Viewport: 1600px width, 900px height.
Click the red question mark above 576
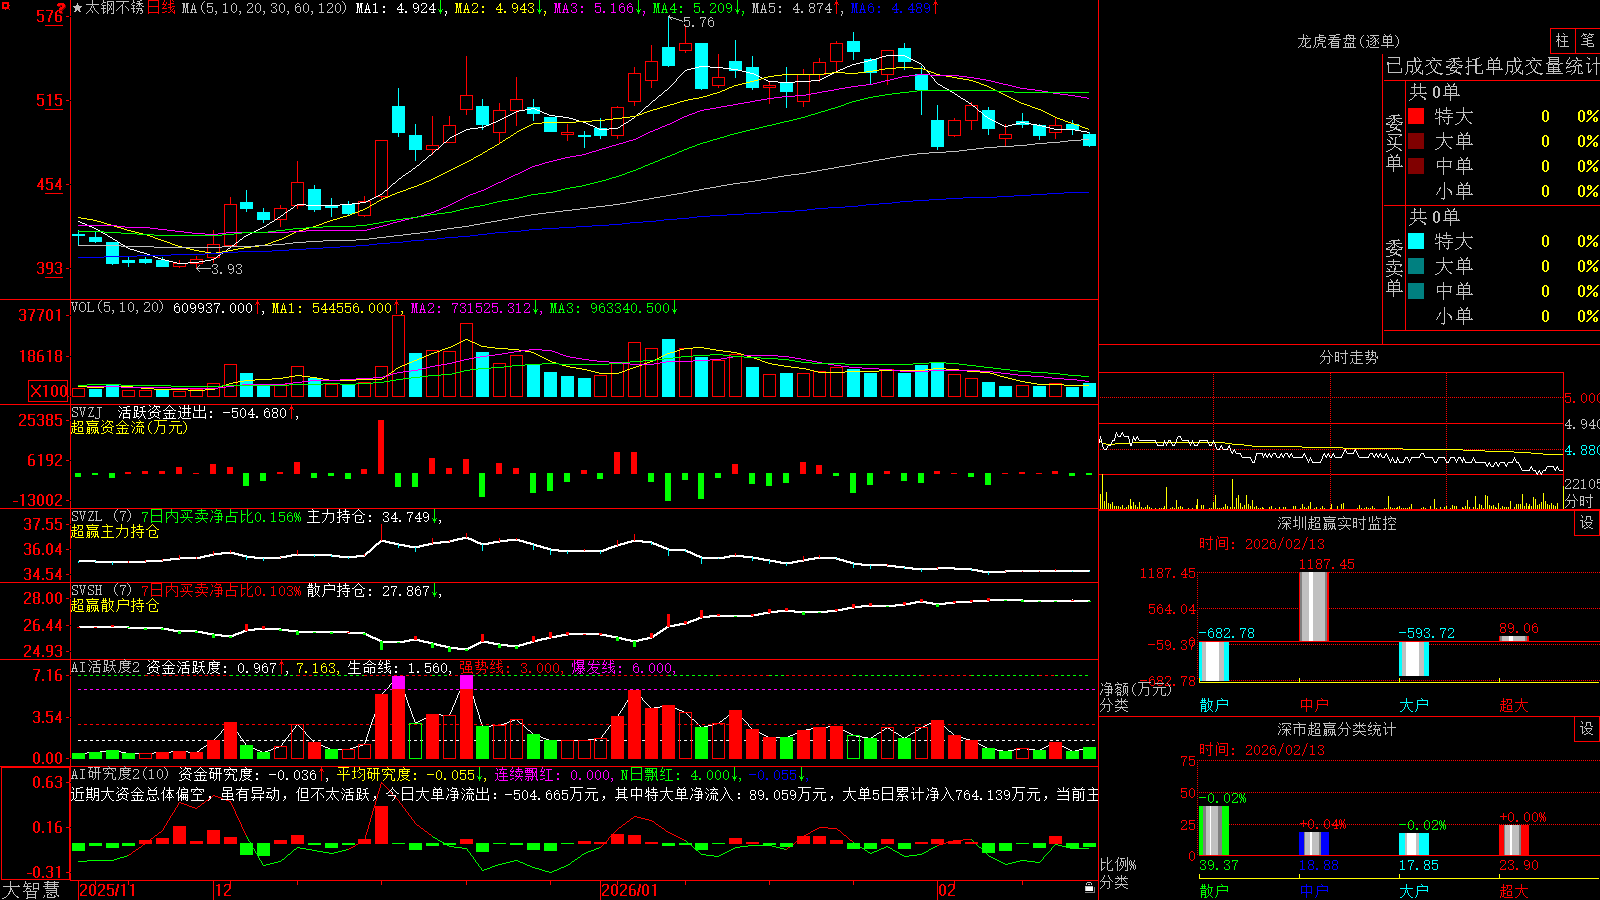point(63,7)
